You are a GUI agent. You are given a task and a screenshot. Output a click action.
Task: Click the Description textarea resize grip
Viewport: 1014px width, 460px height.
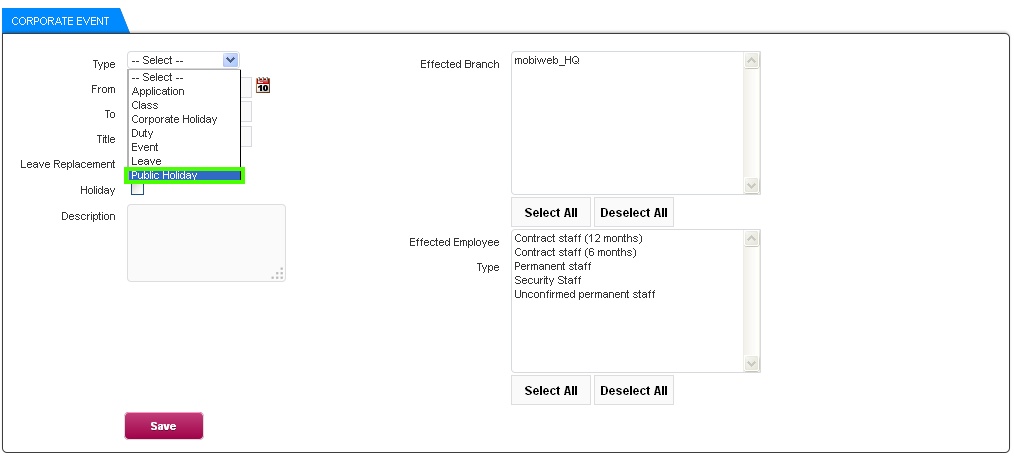click(278, 274)
